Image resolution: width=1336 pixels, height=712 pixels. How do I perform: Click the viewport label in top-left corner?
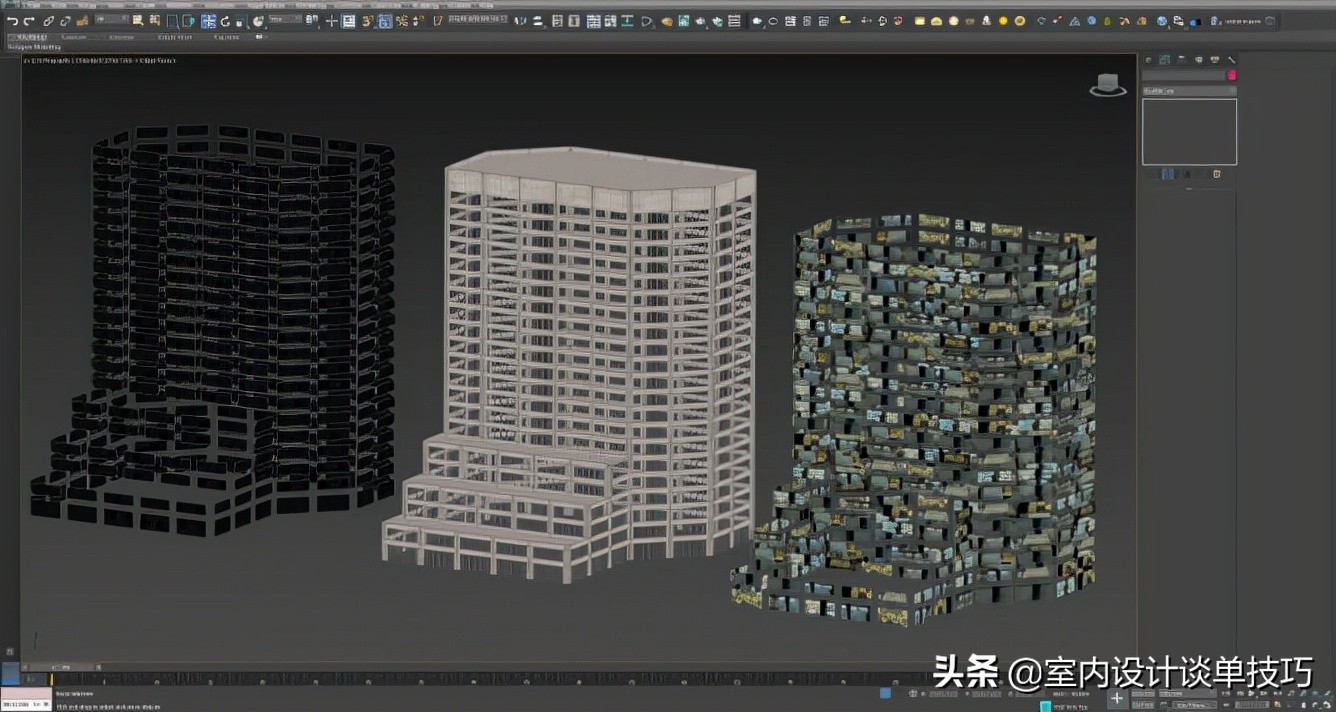(100, 61)
